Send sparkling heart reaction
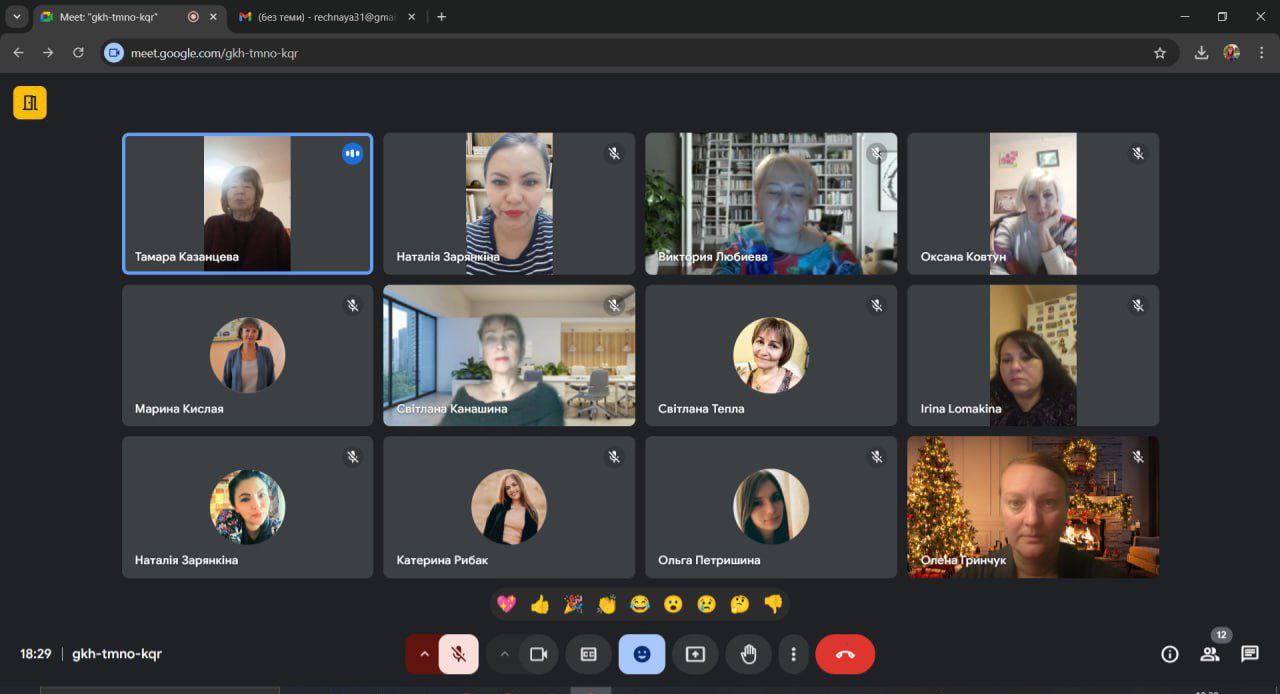Viewport: 1280px width, 694px height. (507, 604)
